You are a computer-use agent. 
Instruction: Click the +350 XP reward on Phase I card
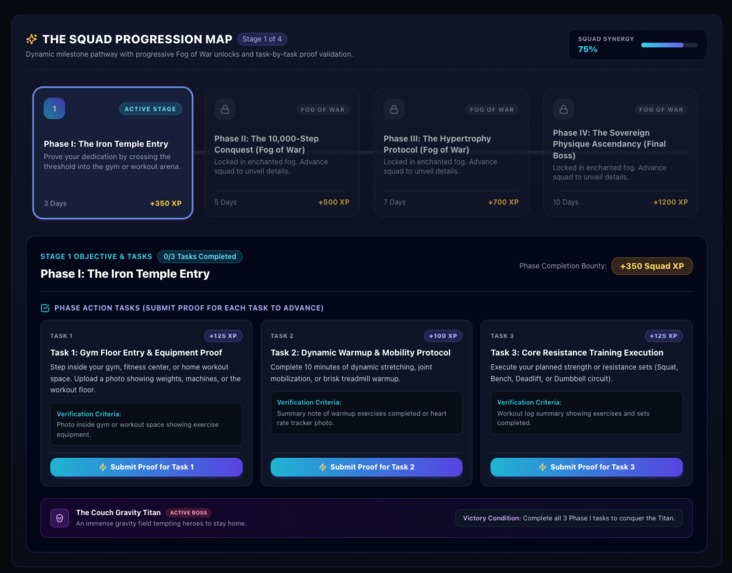[x=166, y=204]
